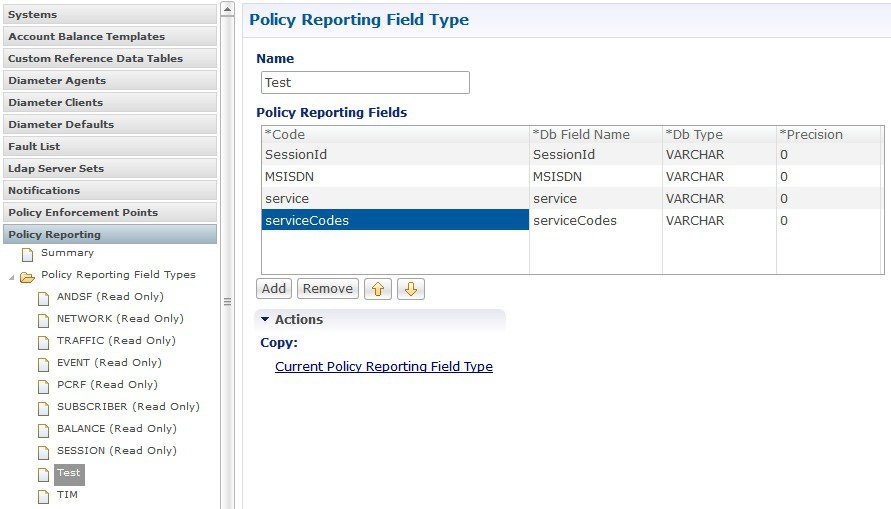Click the TIM document icon

coord(43,496)
